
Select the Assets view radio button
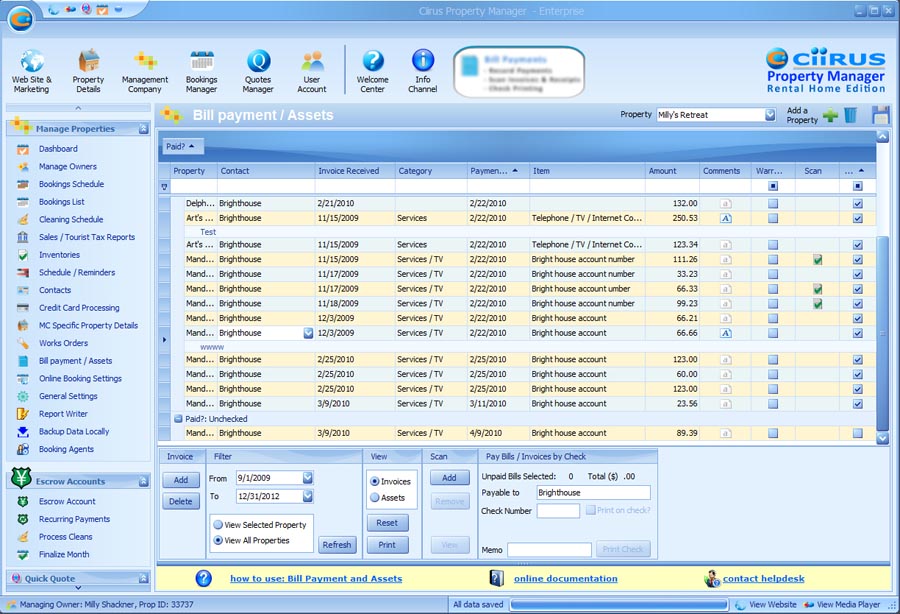pyautogui.click(x=375, y=498)
